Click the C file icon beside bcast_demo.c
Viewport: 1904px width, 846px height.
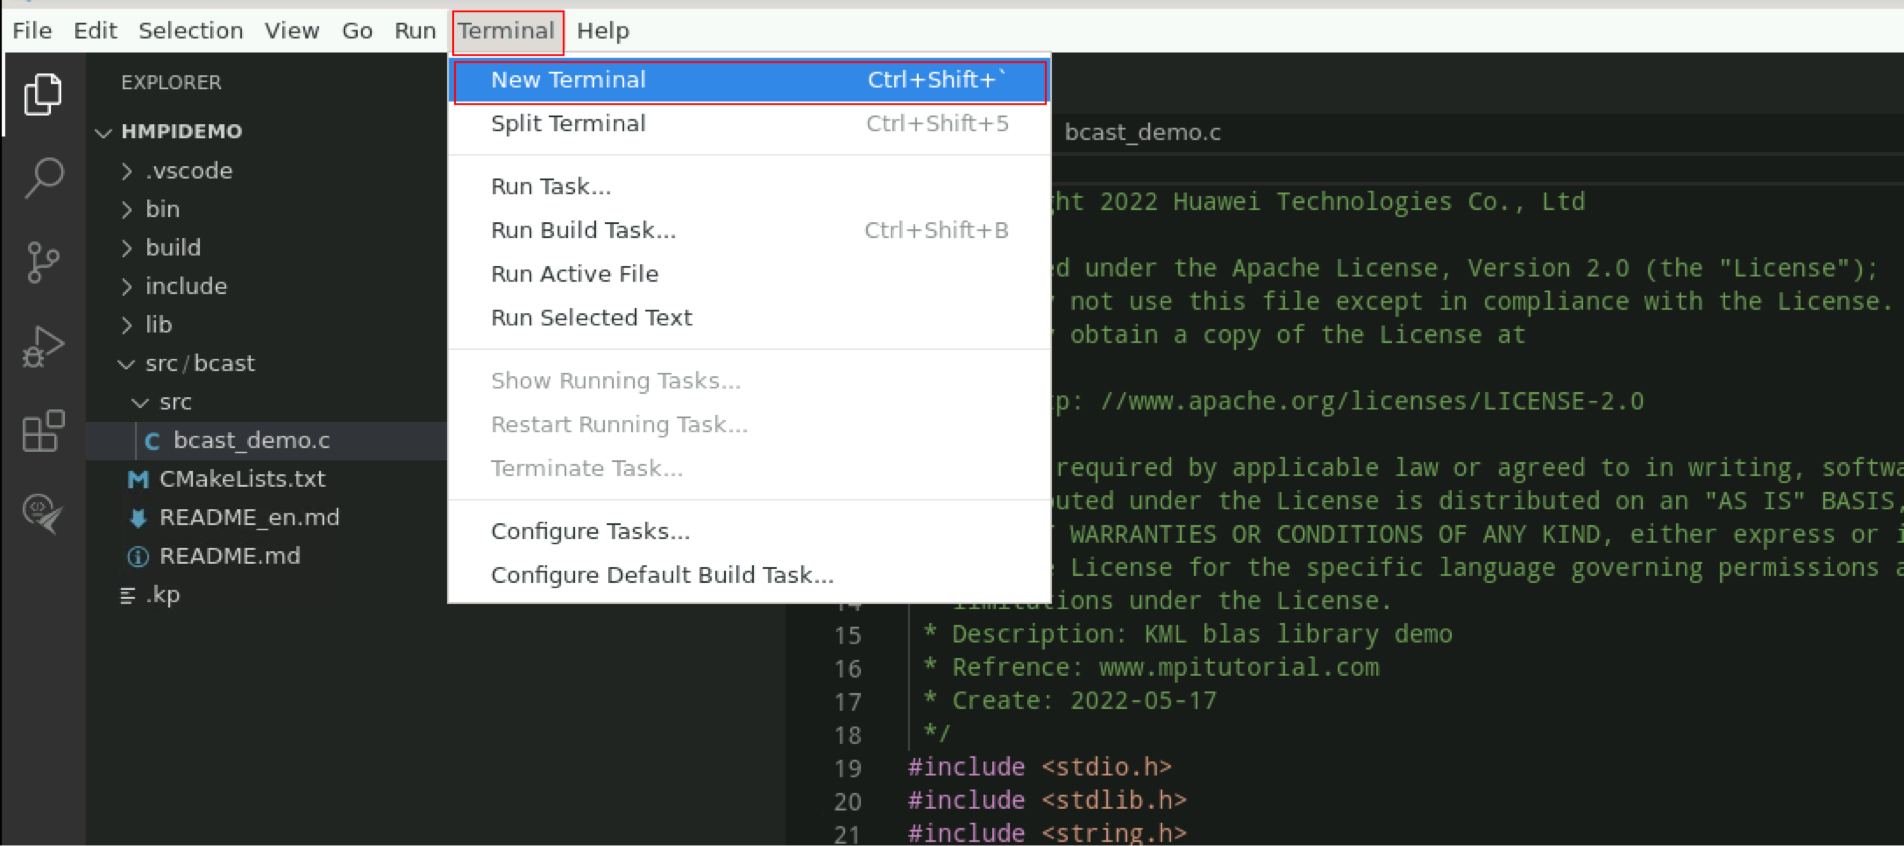click(152, 441)
